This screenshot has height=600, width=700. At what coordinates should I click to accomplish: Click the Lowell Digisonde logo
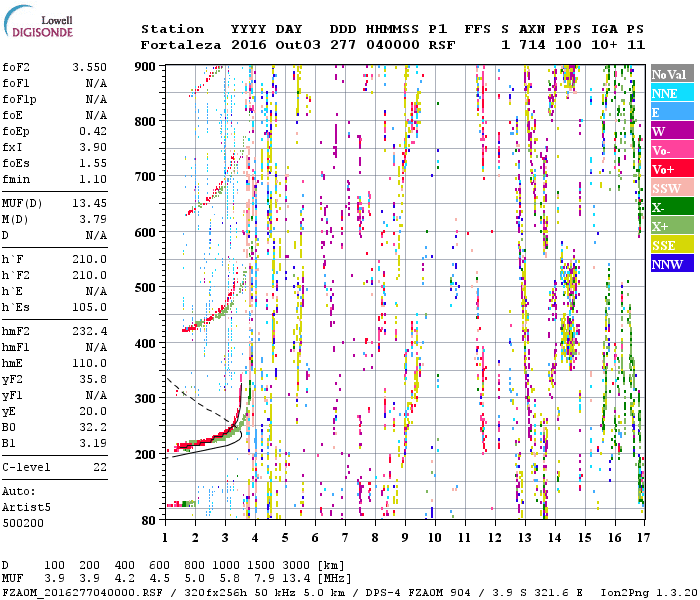[x=38, y=22]
